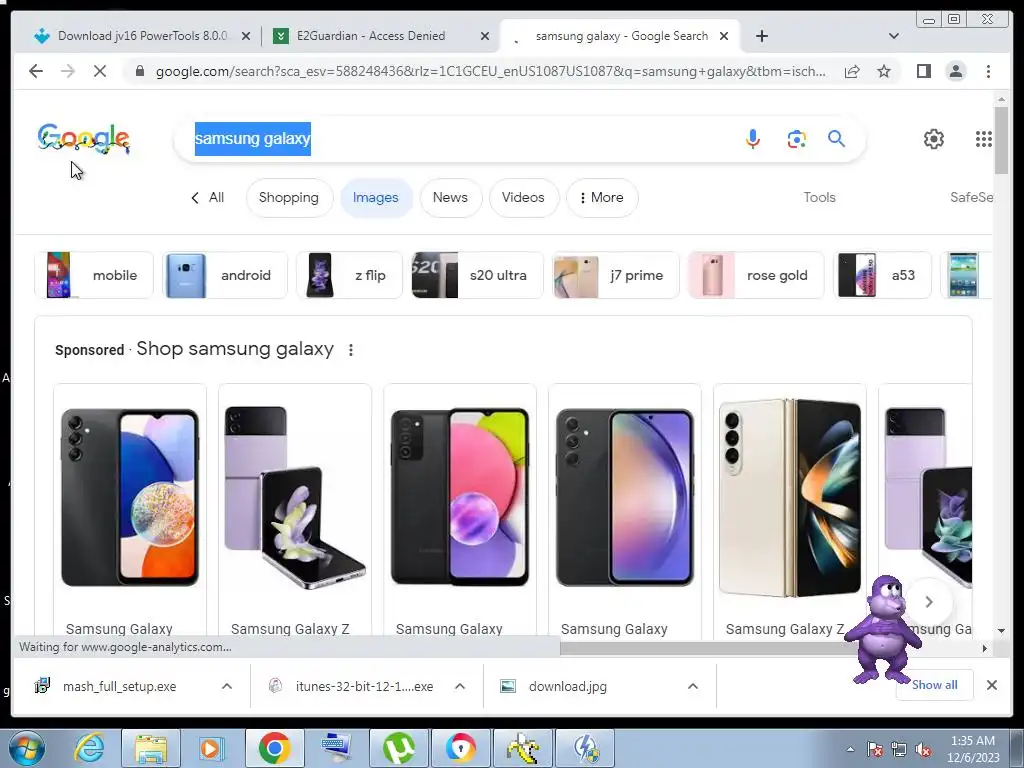Filter by the android suggestion chip
1024x768 pixels.
[x=225, y=275]
